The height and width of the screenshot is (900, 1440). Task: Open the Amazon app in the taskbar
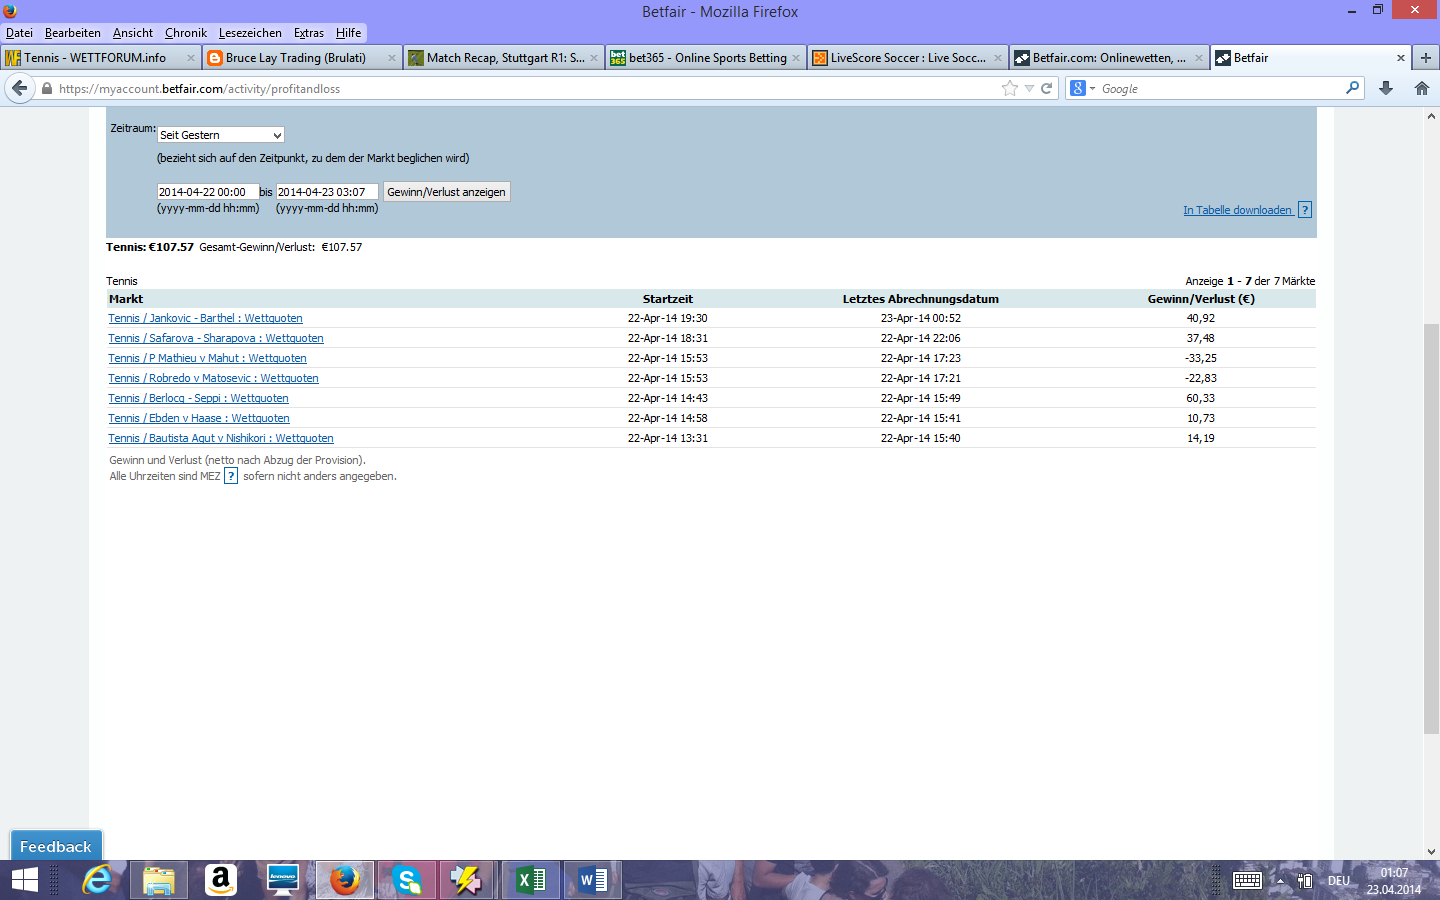click(221, 880)
